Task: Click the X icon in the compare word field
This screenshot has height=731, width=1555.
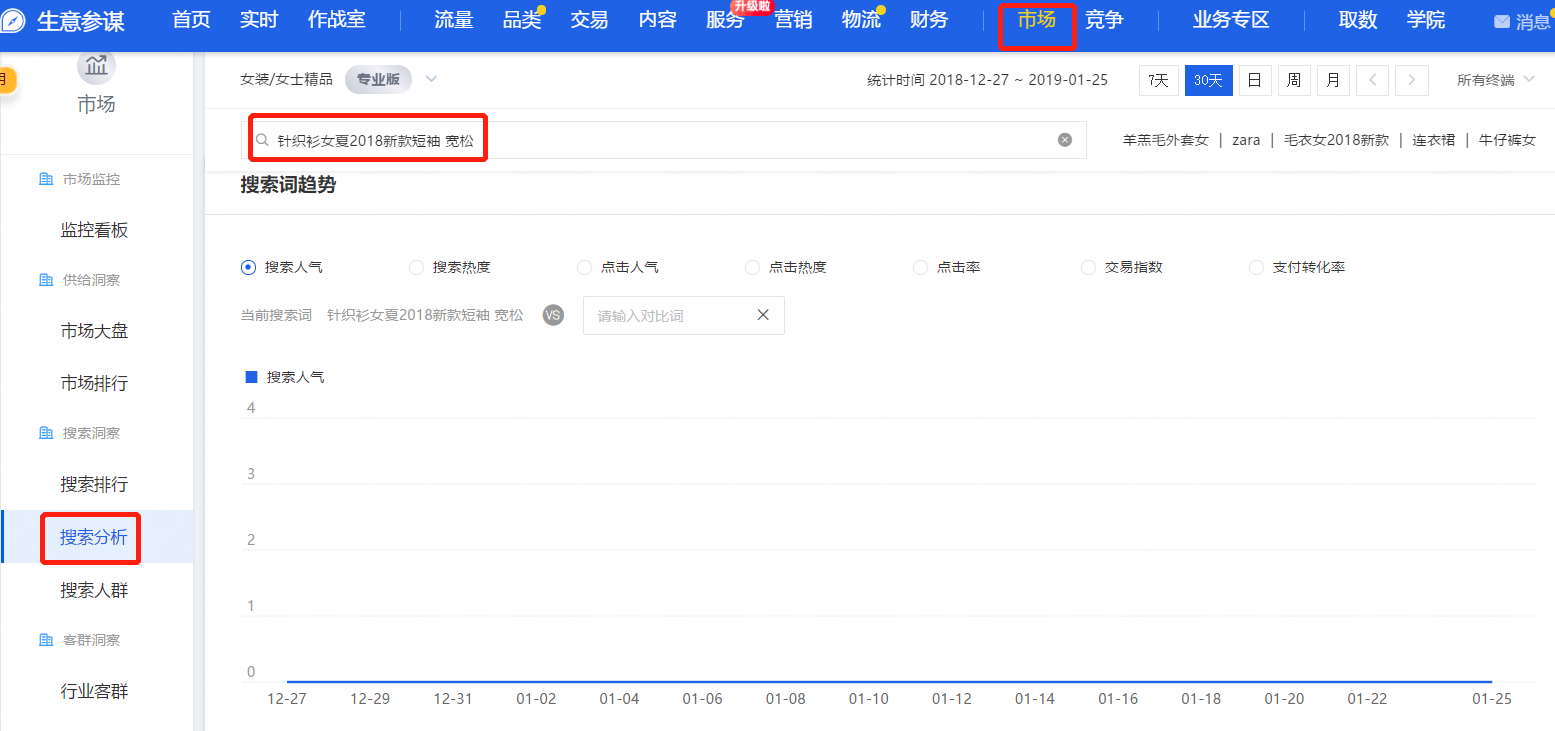Action: click(763, 315)
